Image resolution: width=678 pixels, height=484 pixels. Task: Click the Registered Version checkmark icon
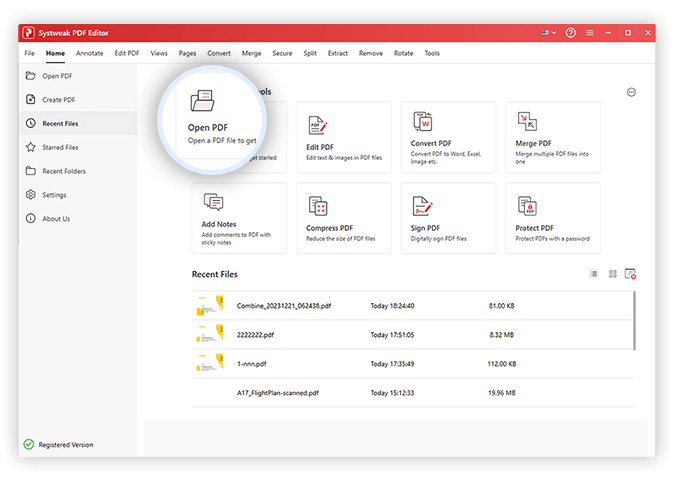pyautogui.click(x=29, y=444)
